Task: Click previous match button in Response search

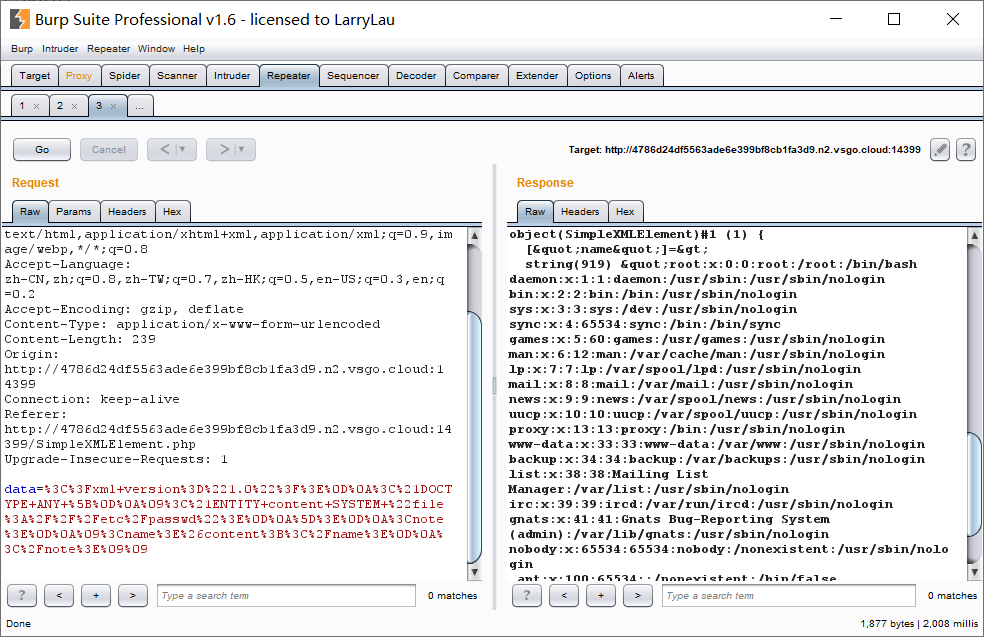Action: point(564,595)
